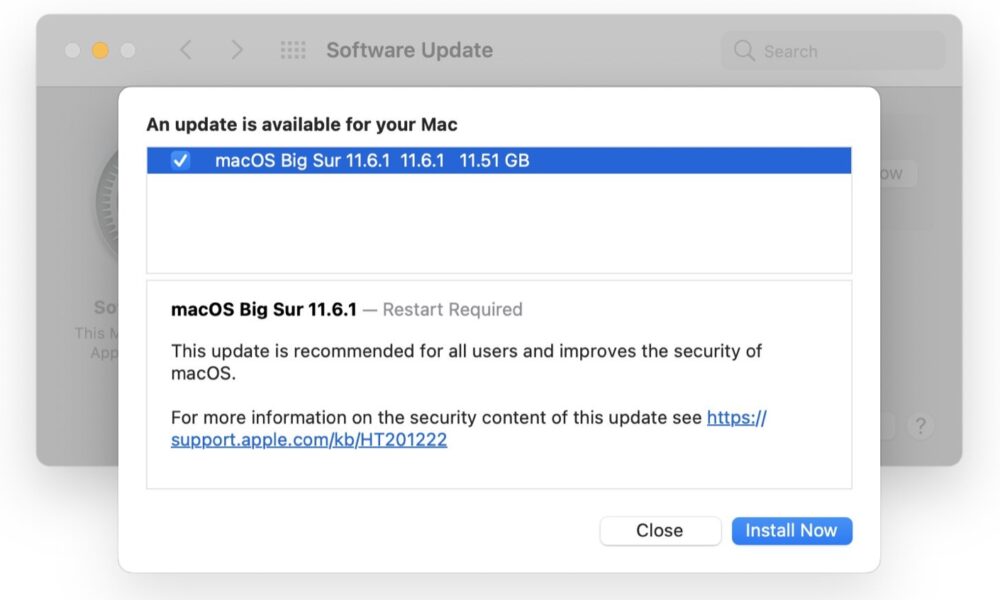The width and height of the screenshot is (1000, 600).
Task: Open the support.apple.com HT201222 link
Action: pos(469,428)
